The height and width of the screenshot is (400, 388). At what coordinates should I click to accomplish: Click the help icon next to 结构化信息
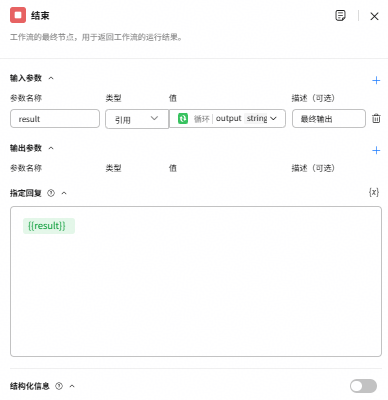59,386
